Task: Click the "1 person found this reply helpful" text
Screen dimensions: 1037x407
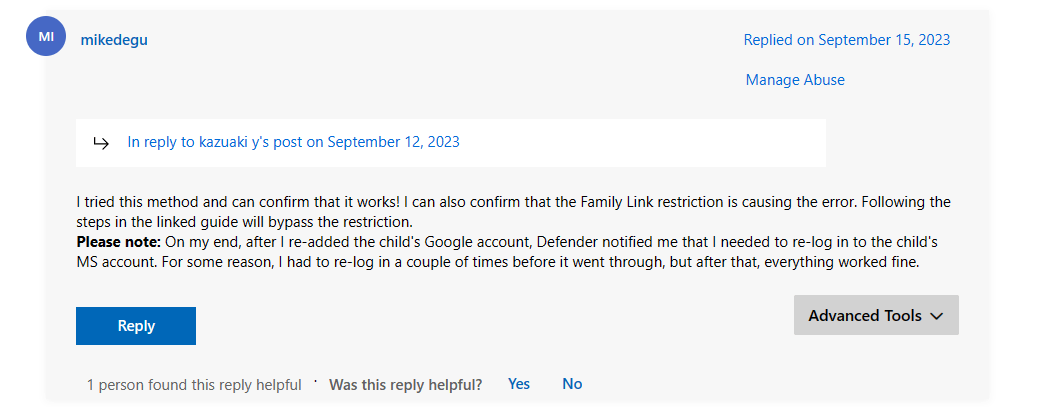Action: coord(194,384)
